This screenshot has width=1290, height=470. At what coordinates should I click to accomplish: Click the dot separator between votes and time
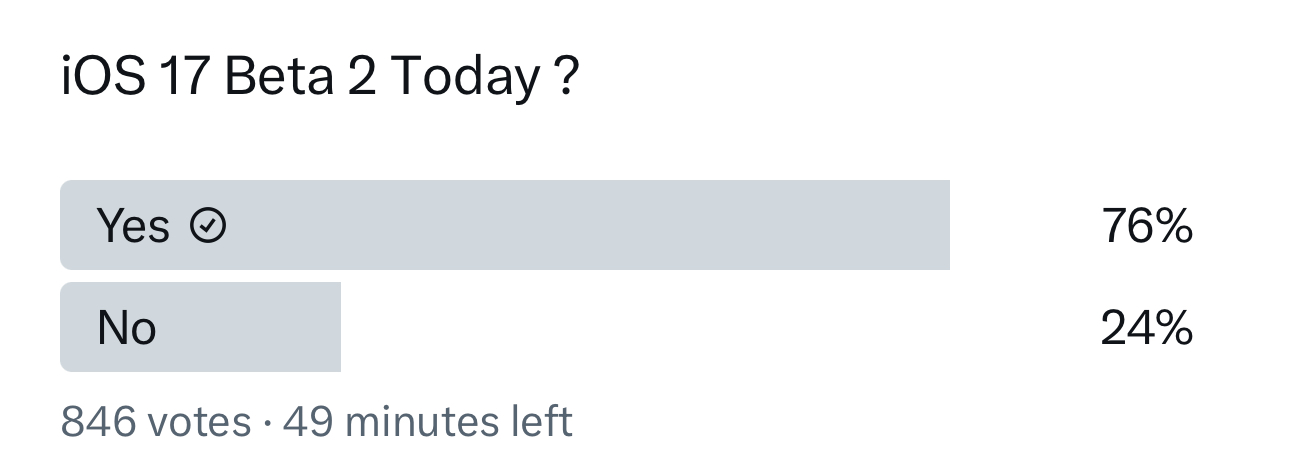(267, 422)
